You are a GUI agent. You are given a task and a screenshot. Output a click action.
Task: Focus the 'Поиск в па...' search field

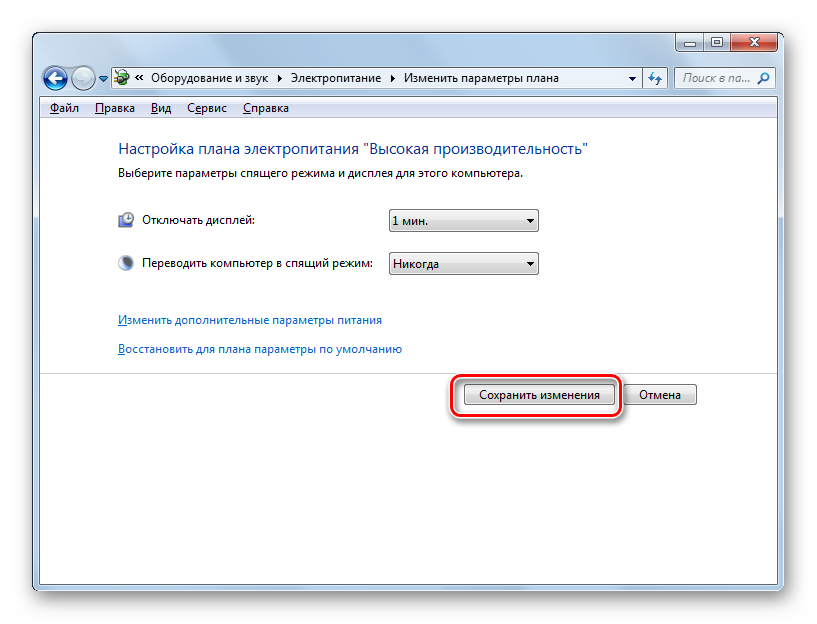pyautogui.click(x=715, y=77)
